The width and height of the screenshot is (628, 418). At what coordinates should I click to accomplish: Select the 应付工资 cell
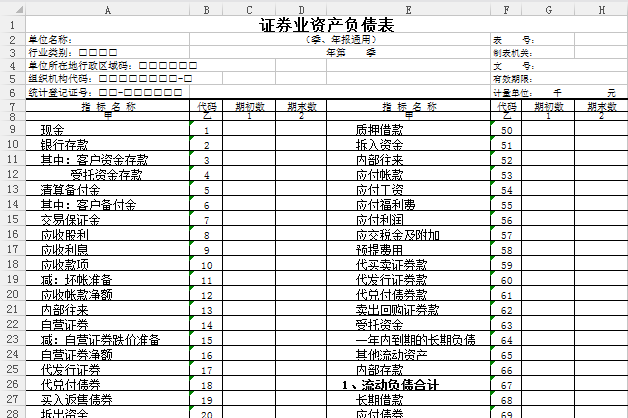pyautogui.click(x=380, y=189)
